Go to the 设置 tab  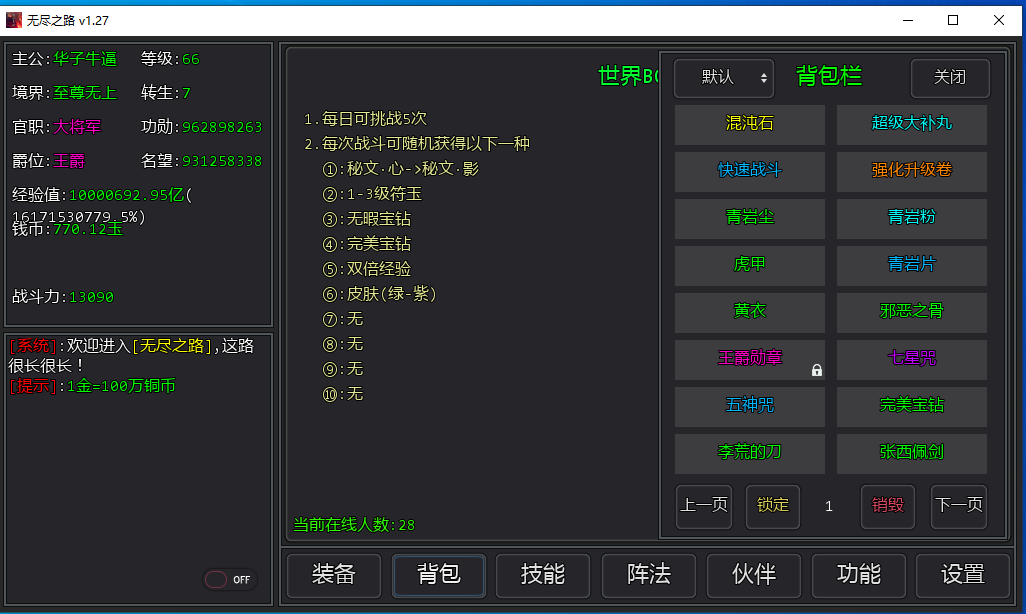click(x=963, y=574)
